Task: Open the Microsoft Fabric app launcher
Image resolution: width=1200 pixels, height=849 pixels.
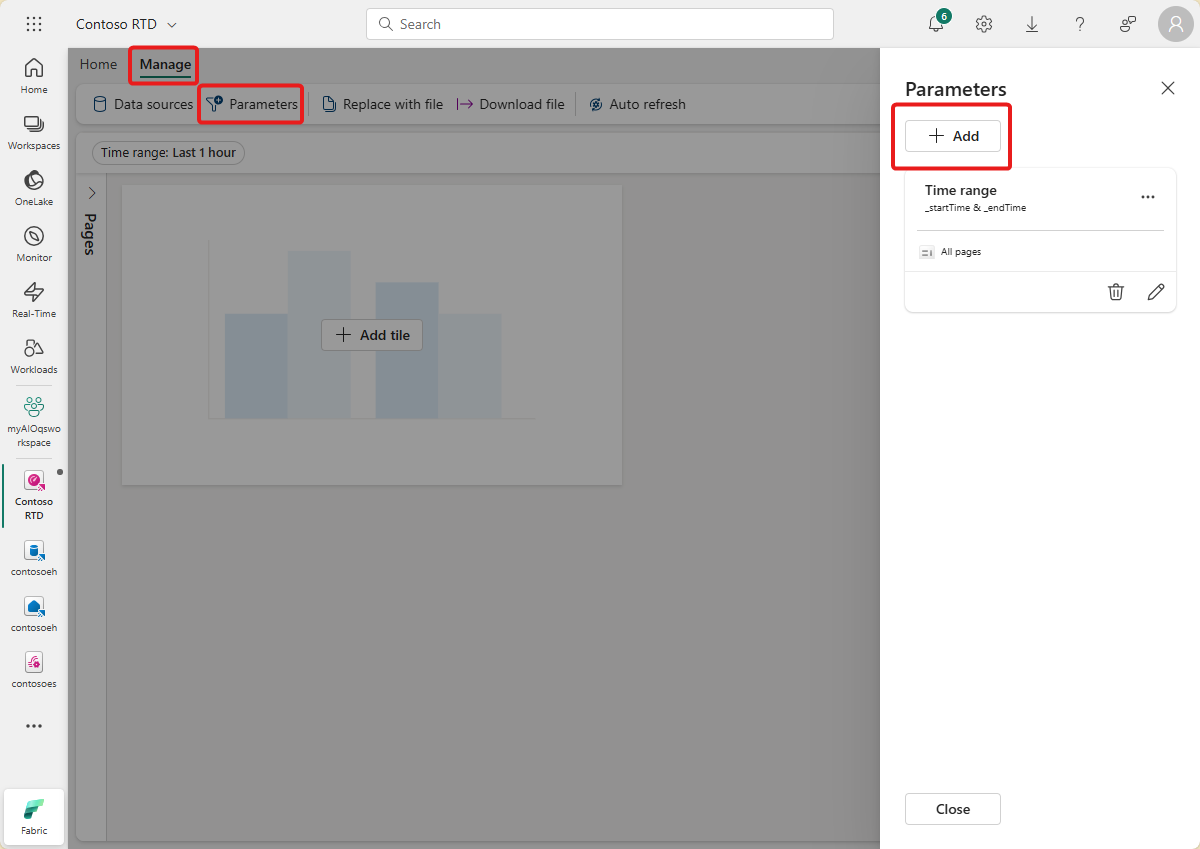Action: point(33,23)
